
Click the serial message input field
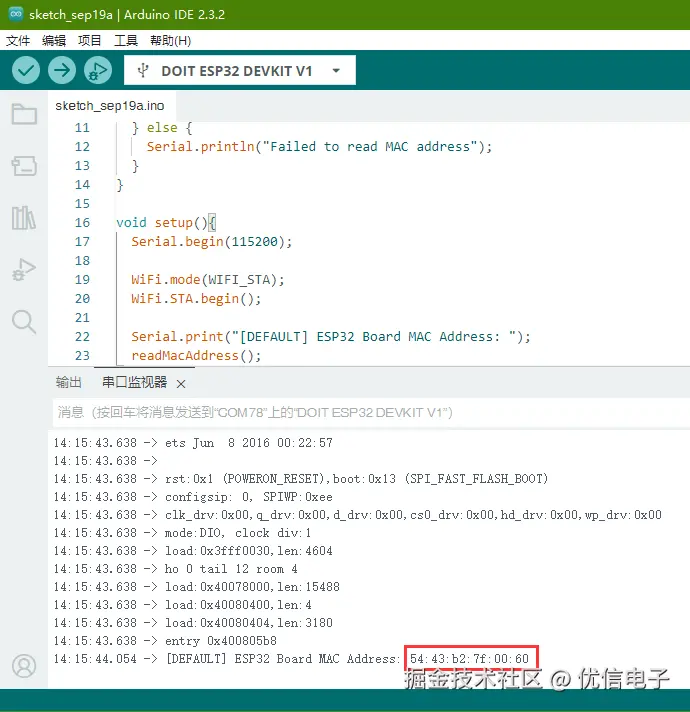click(x=371, y=412)
